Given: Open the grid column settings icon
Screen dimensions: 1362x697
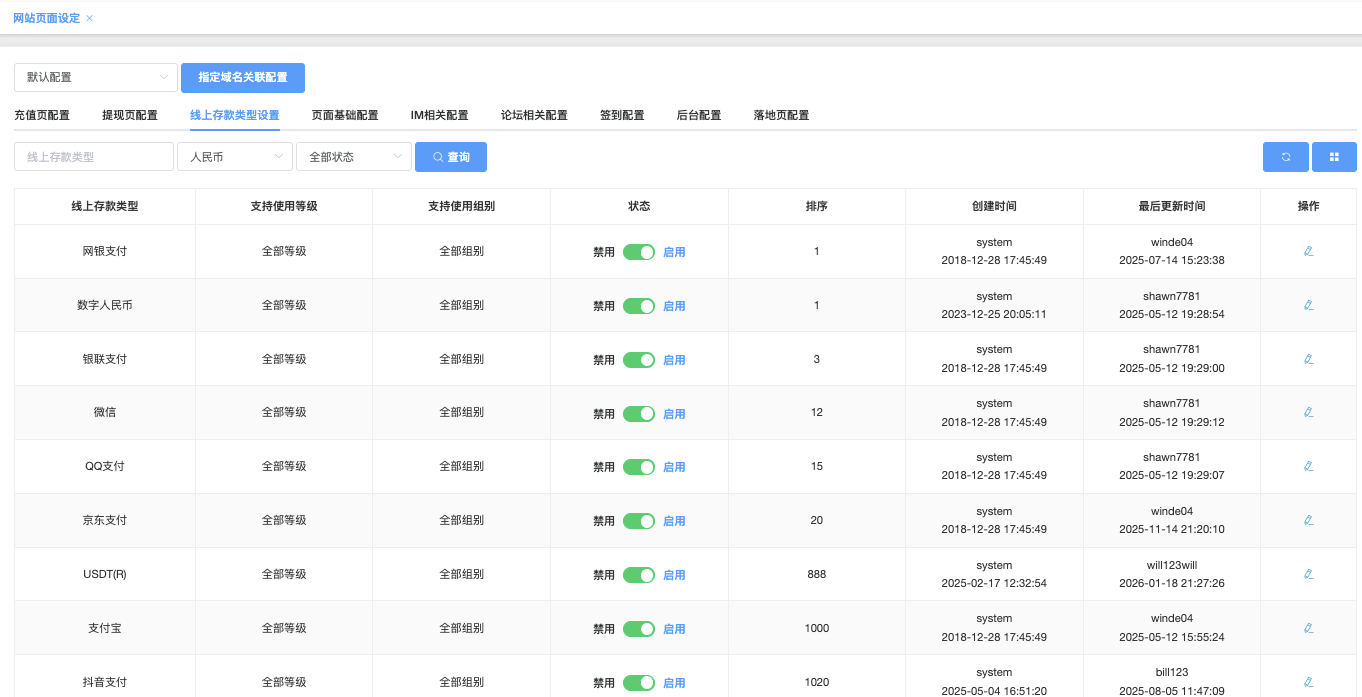Looking at the screenshot, I should [1334, 157].
